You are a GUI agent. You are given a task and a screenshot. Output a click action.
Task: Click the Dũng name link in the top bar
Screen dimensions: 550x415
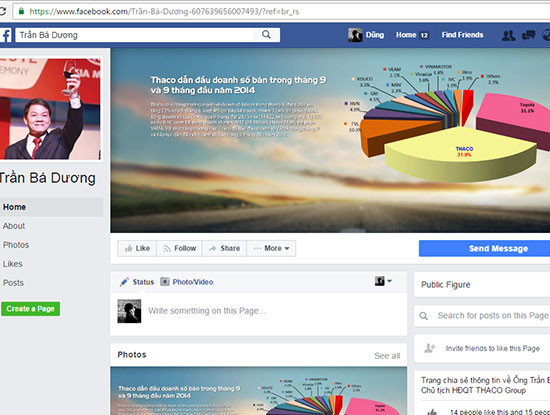pyautogui.click(x=375, y=35)
